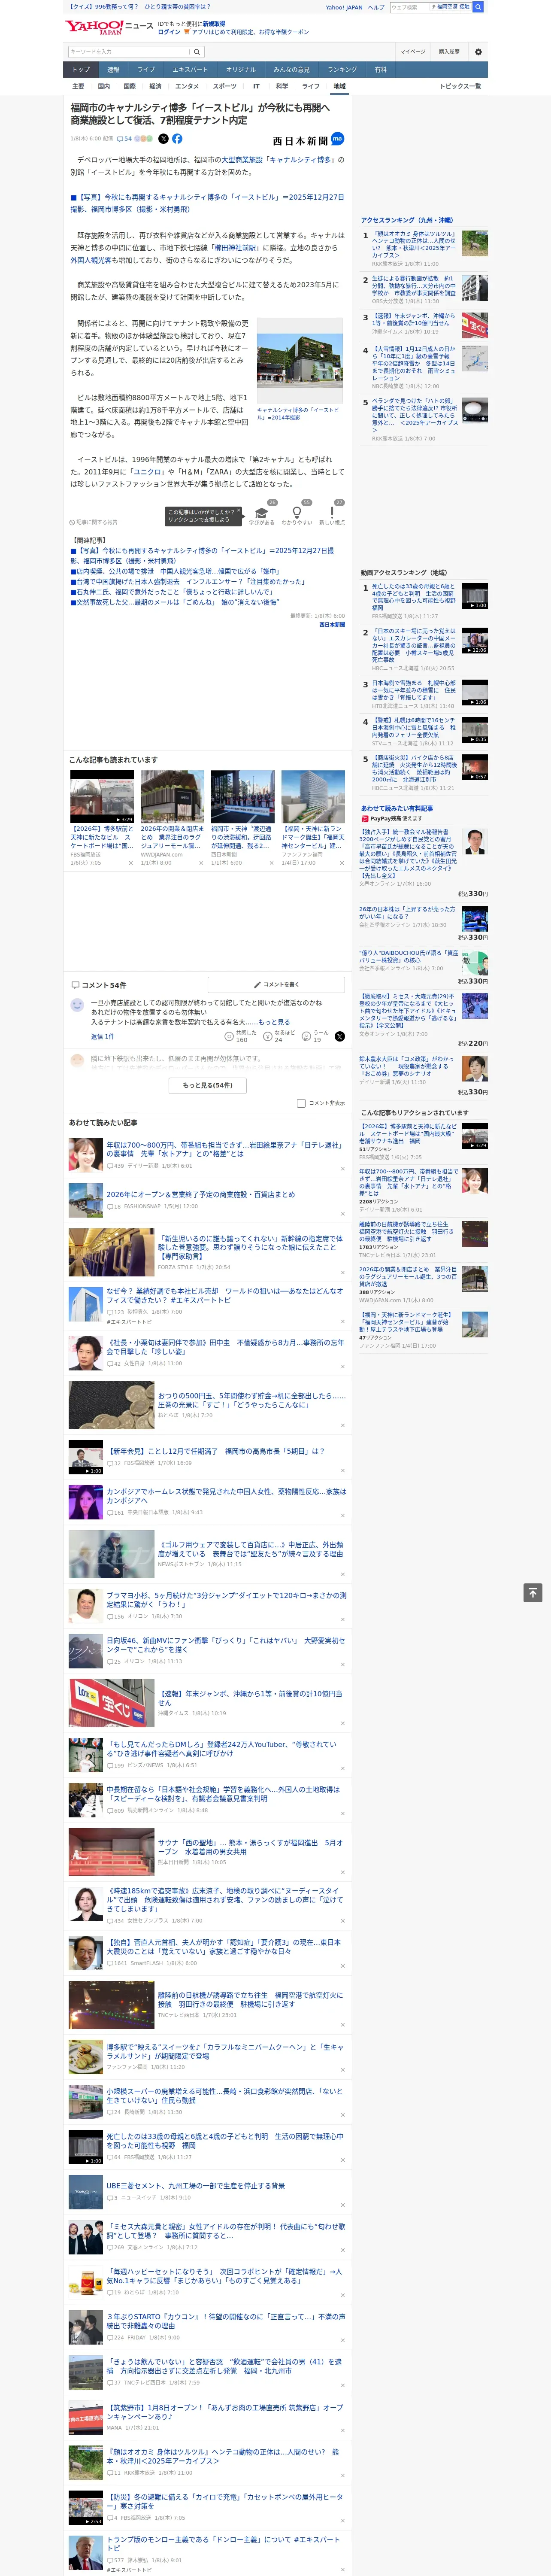Viewport: 551px width, 2576px height.
Task: Open article UBE三菱セメント、九州工場の一部
Action: (196, 2186)
